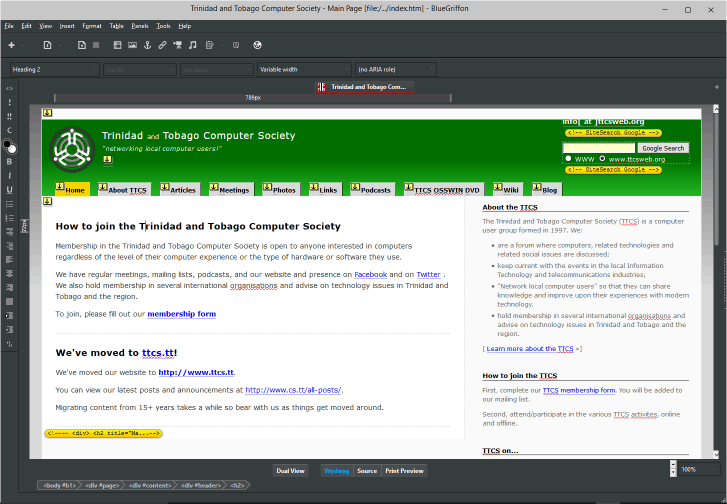This screenshot has height=504, width=727.
Task: Toggle bold formatting in the left sidebar
Action: (x=9, y=161)
